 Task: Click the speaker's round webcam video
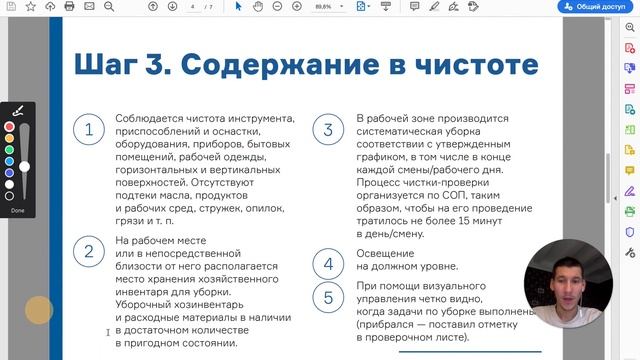point(569,284)
